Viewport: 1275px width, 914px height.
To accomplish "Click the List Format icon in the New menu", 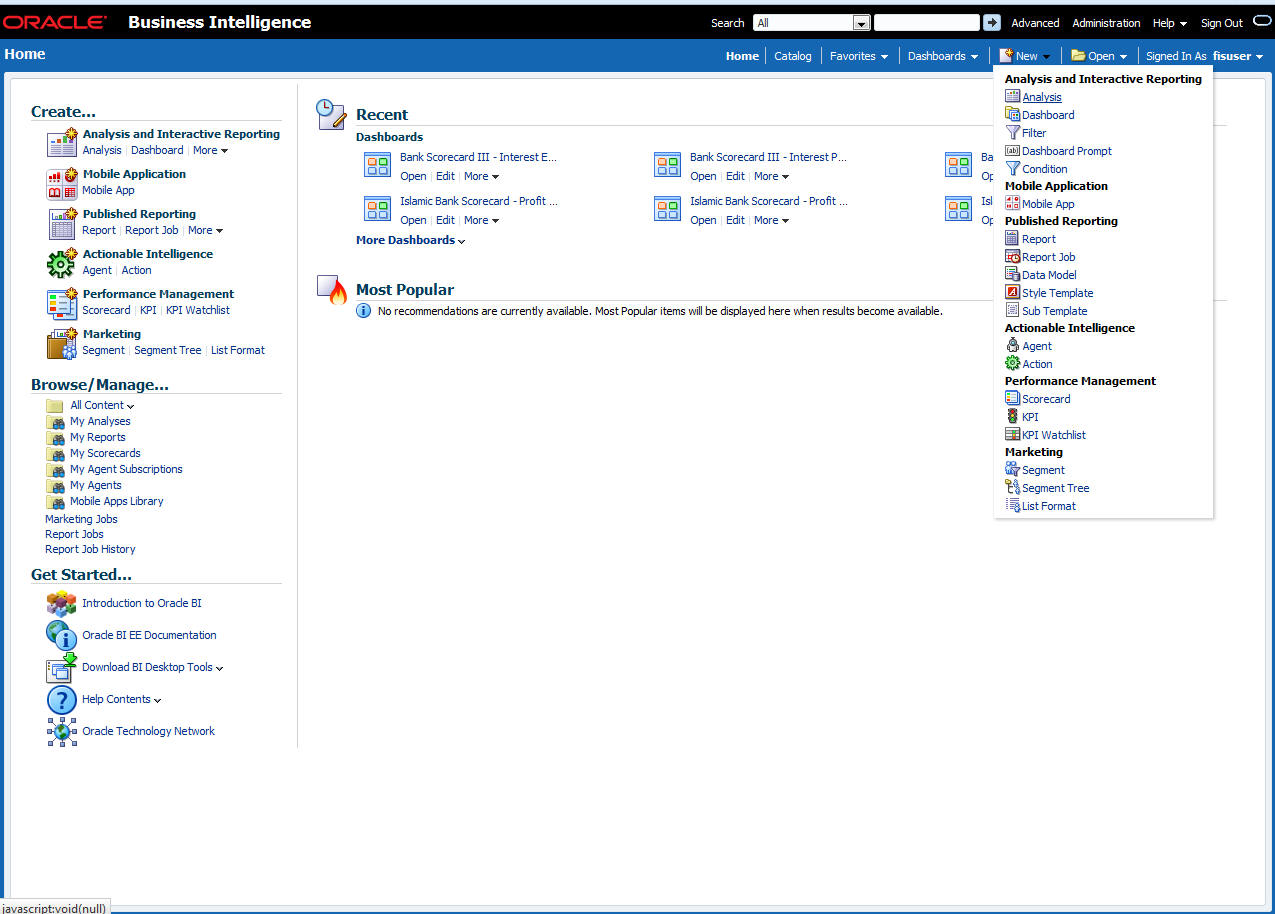I will pyautogui.click(x=1012, y=506).
